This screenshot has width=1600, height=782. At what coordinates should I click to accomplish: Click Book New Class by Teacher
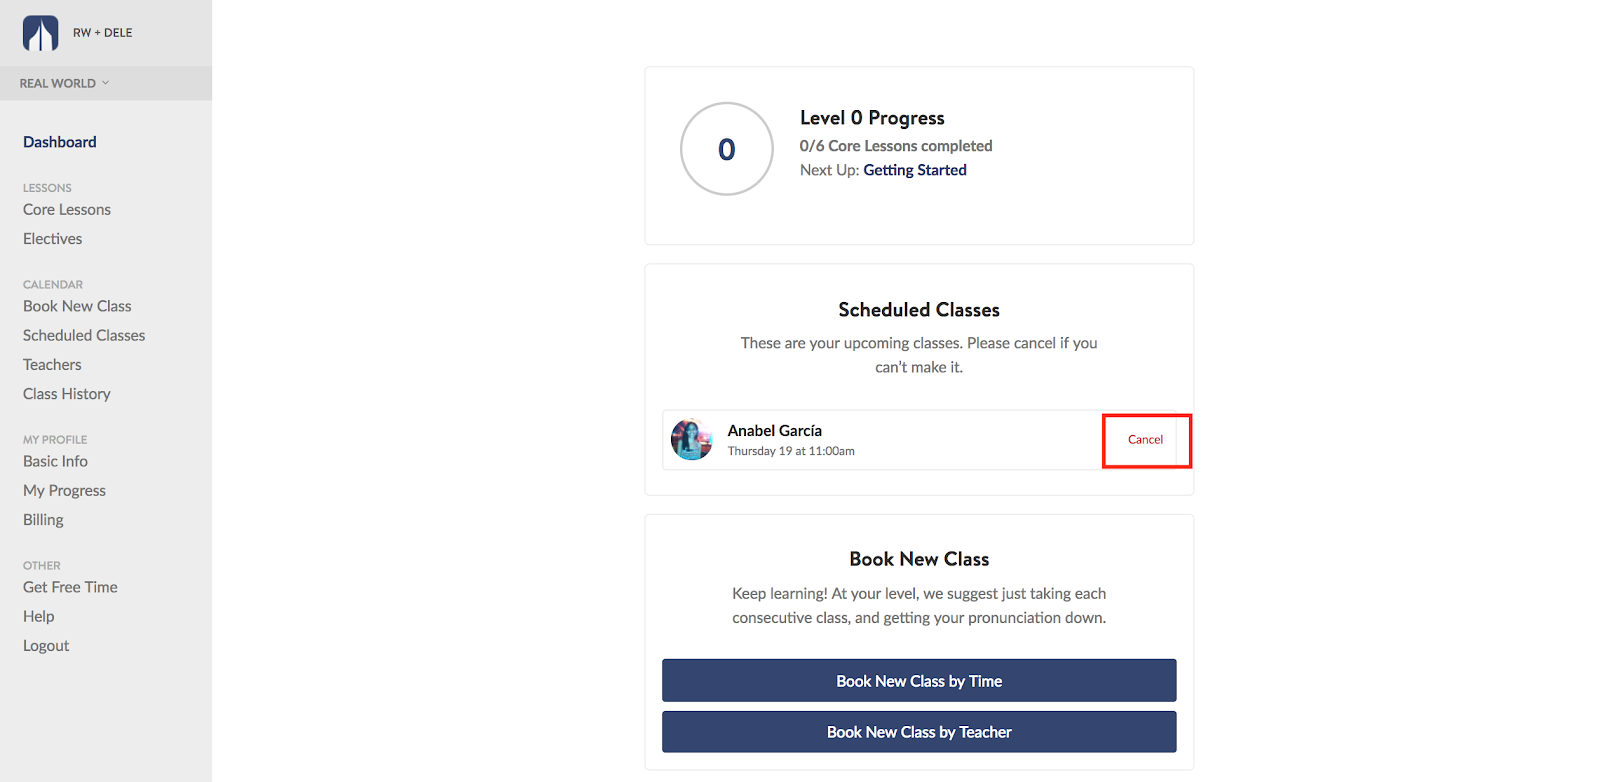pos(918,731)
